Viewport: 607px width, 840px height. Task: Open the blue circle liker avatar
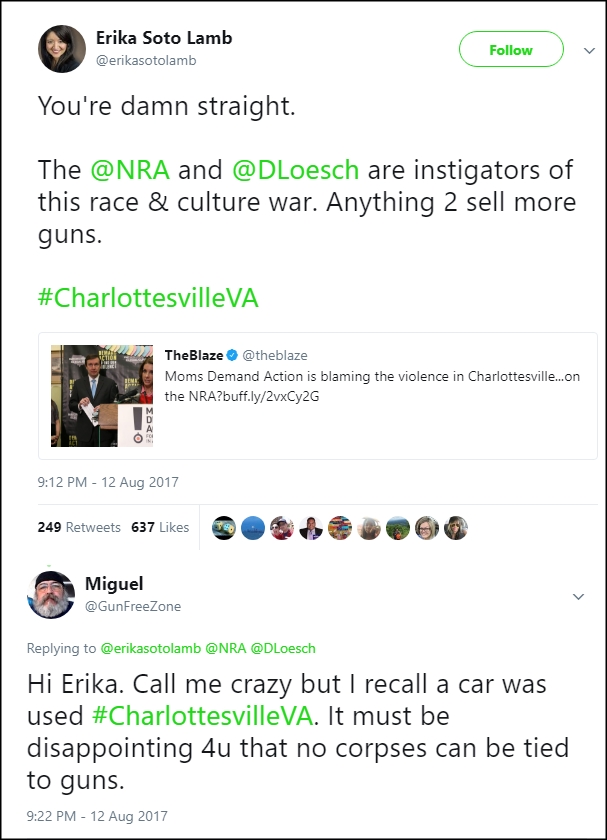click(x=253, y=528)
